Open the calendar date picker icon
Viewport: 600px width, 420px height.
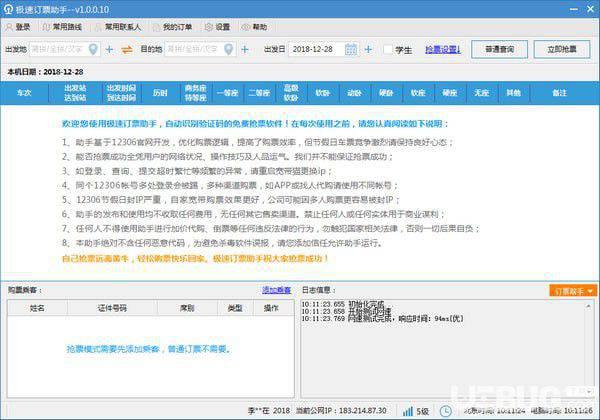(351, 49)
